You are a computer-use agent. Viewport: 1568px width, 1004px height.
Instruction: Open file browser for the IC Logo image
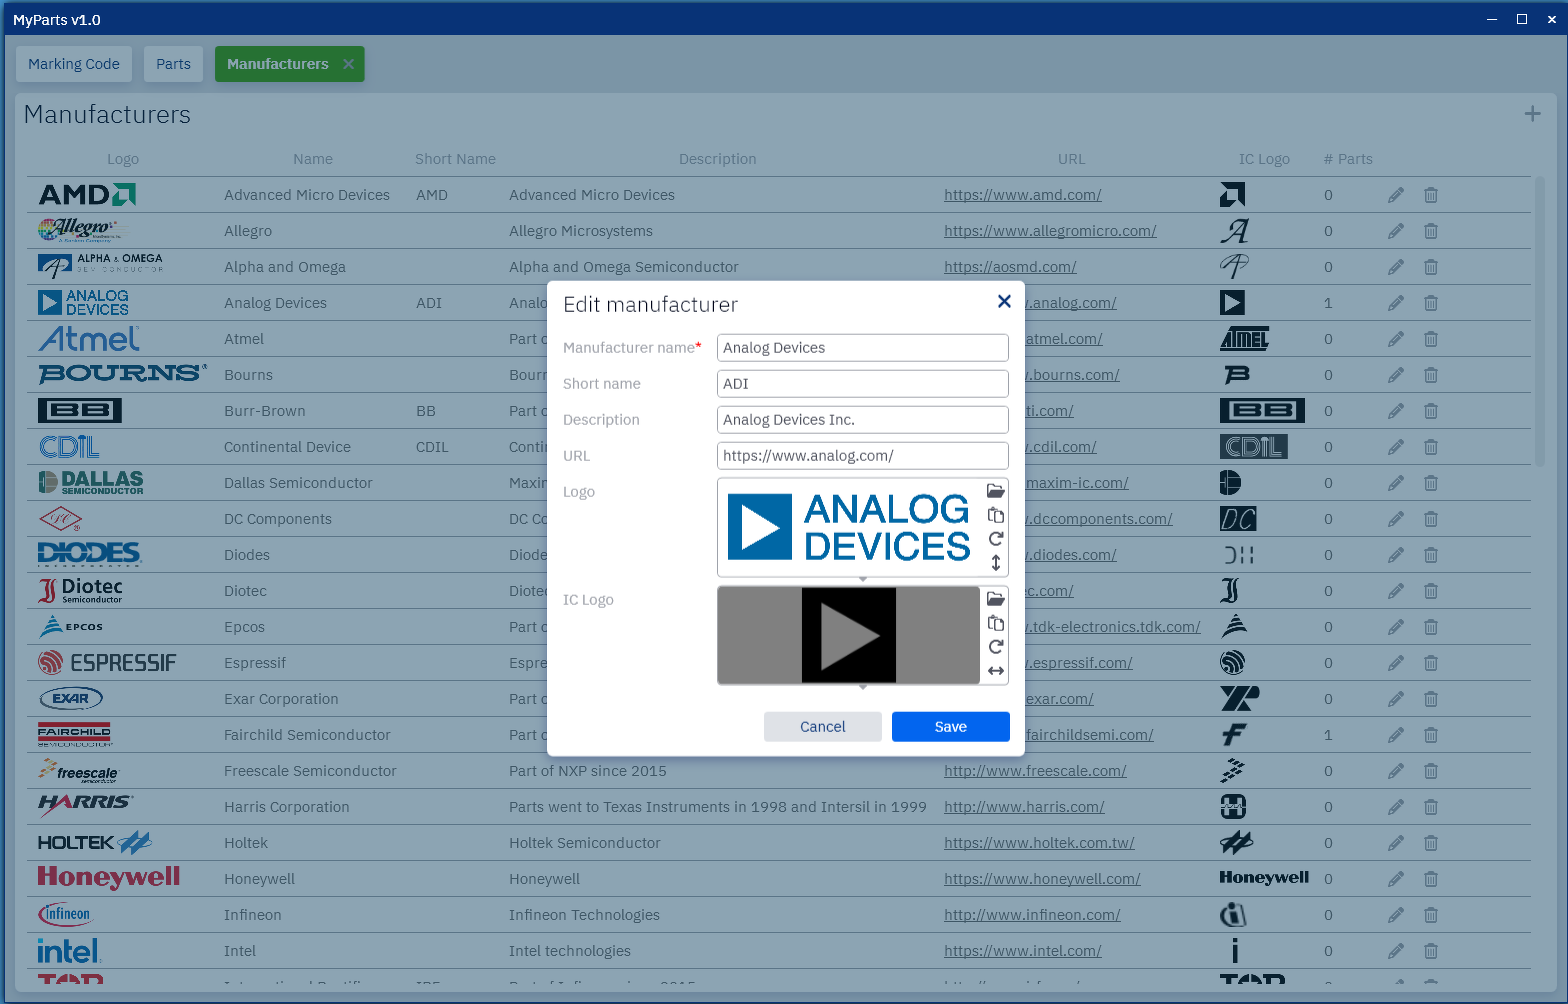point(995,599)
